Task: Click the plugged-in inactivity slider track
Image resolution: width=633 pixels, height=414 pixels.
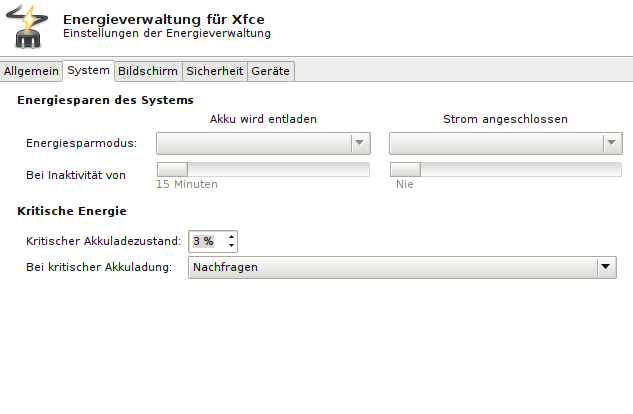Action: pos(505,169)
